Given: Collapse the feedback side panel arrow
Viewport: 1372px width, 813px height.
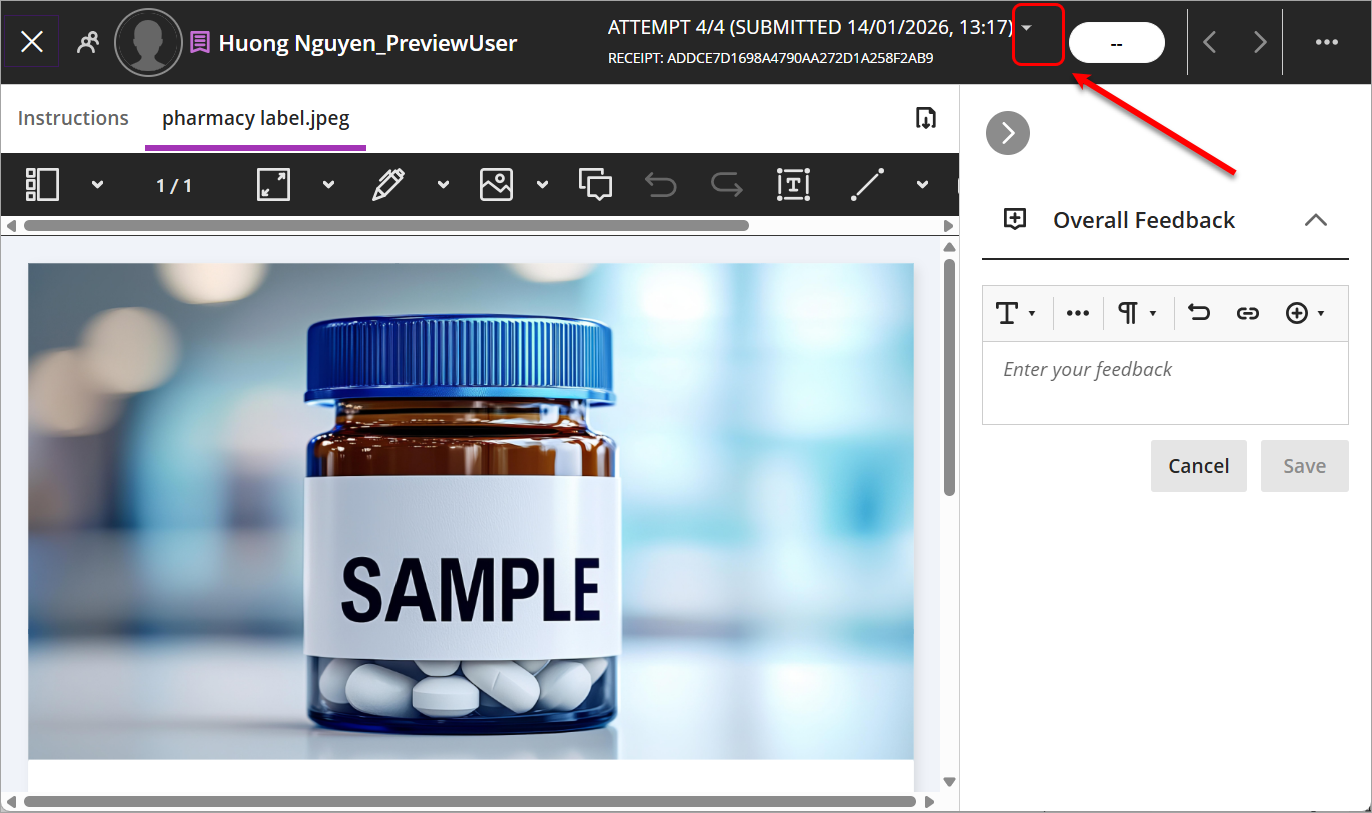Looking at the screenshot, I should 1007,133.
